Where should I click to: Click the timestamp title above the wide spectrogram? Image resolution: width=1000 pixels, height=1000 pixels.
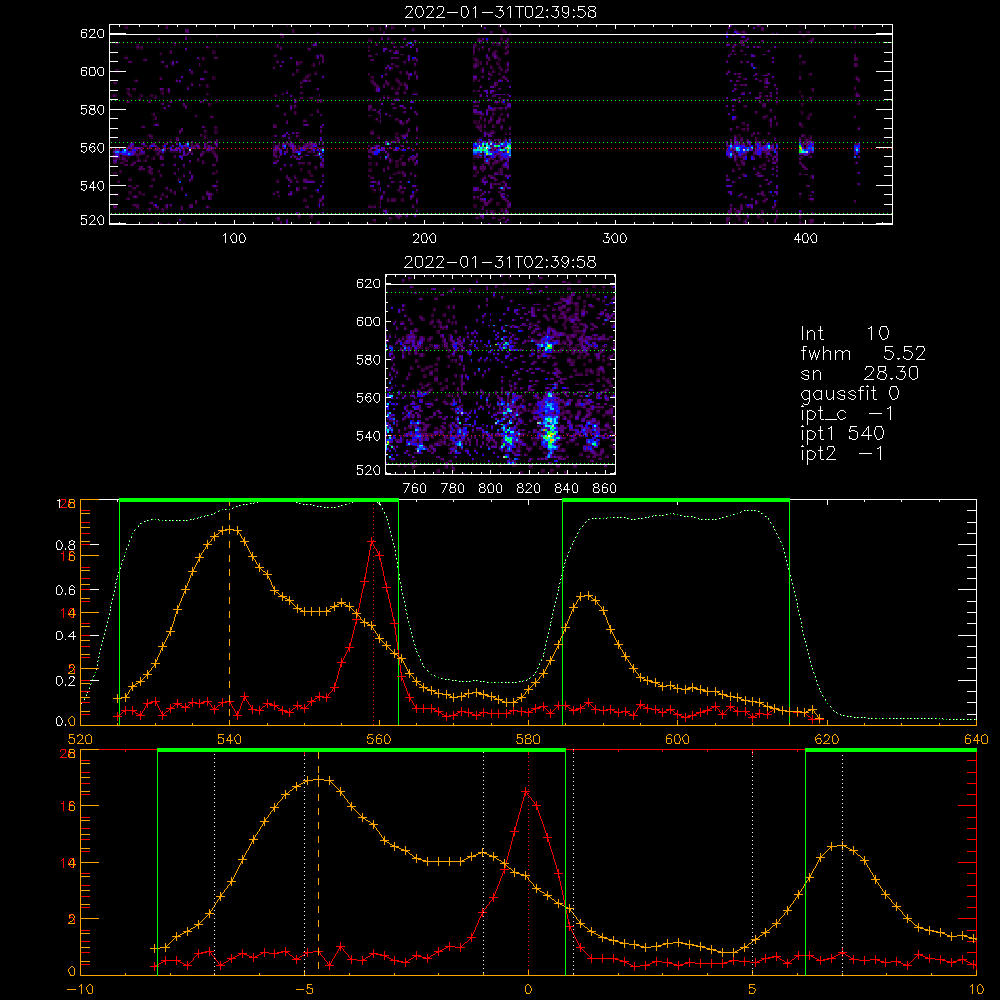click(501, 12)
